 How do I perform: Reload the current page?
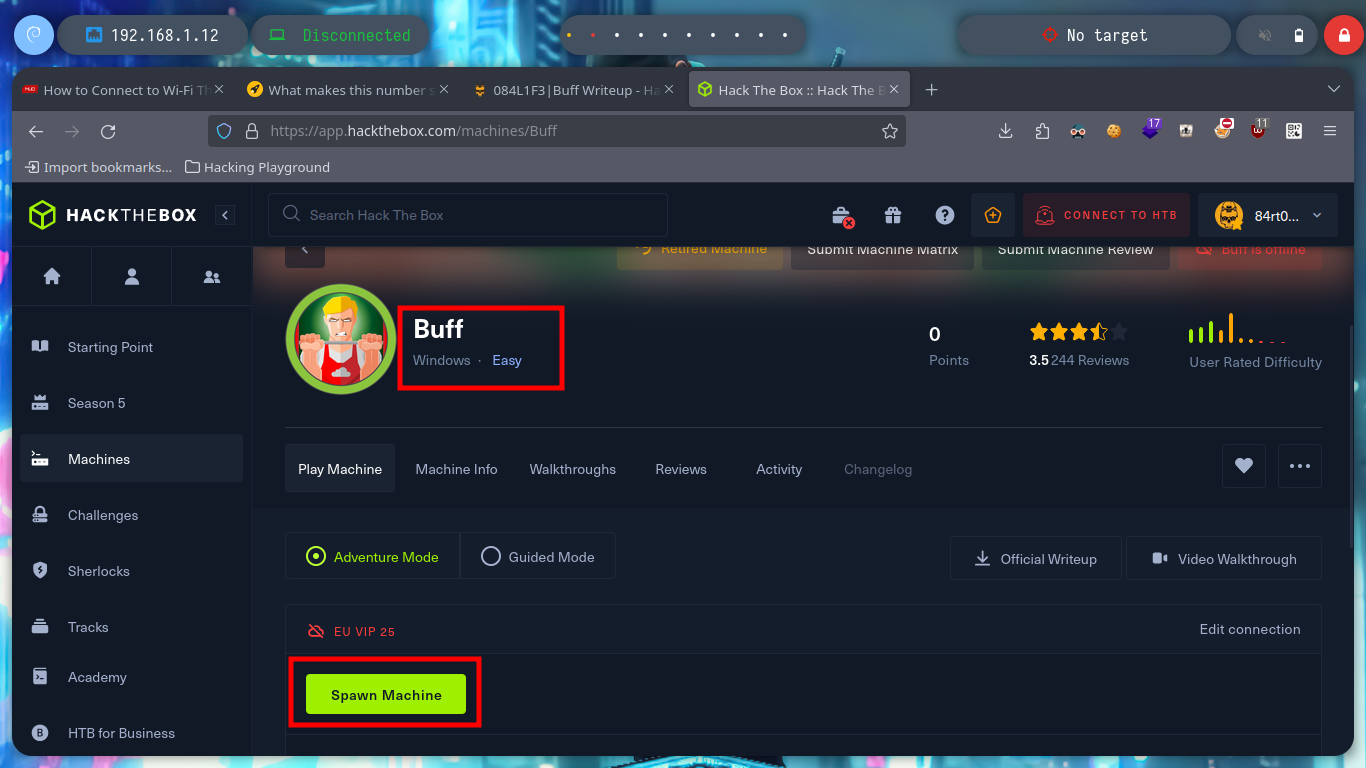[108, 131]
